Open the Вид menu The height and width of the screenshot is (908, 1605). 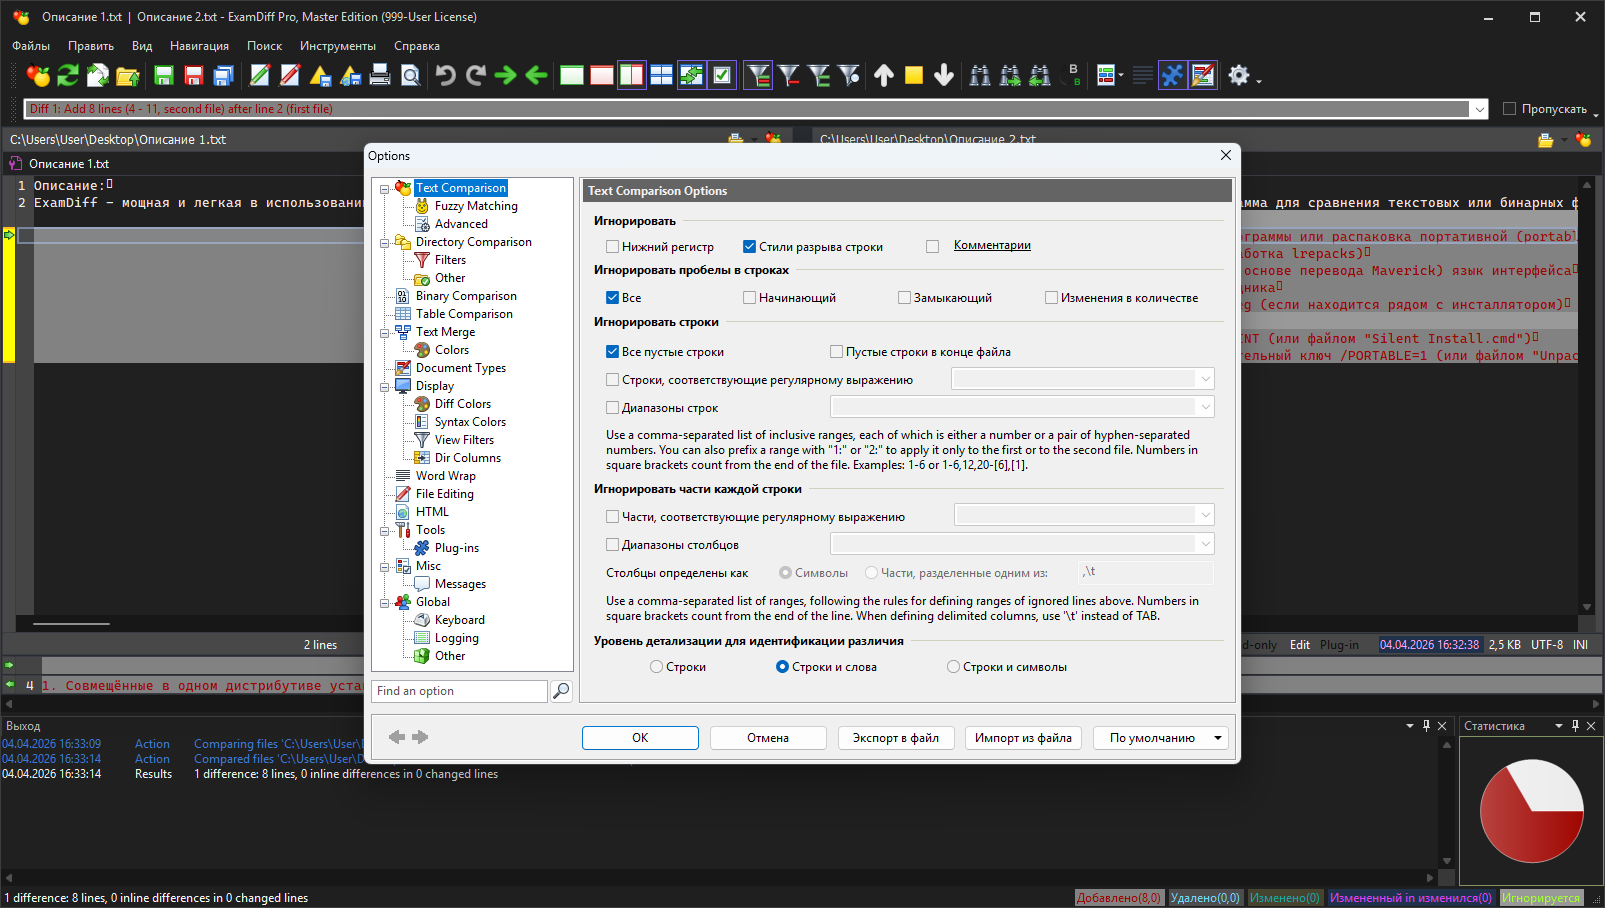pyautogui.click(x=142, y=46)
